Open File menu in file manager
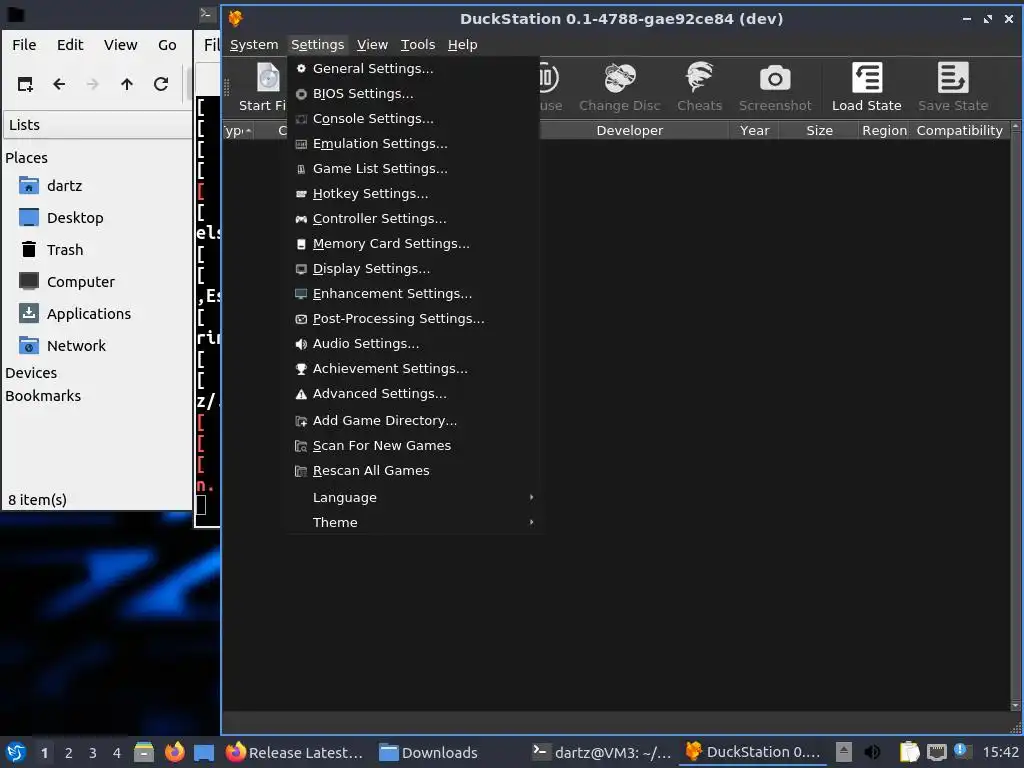 [x=24, y=44]
